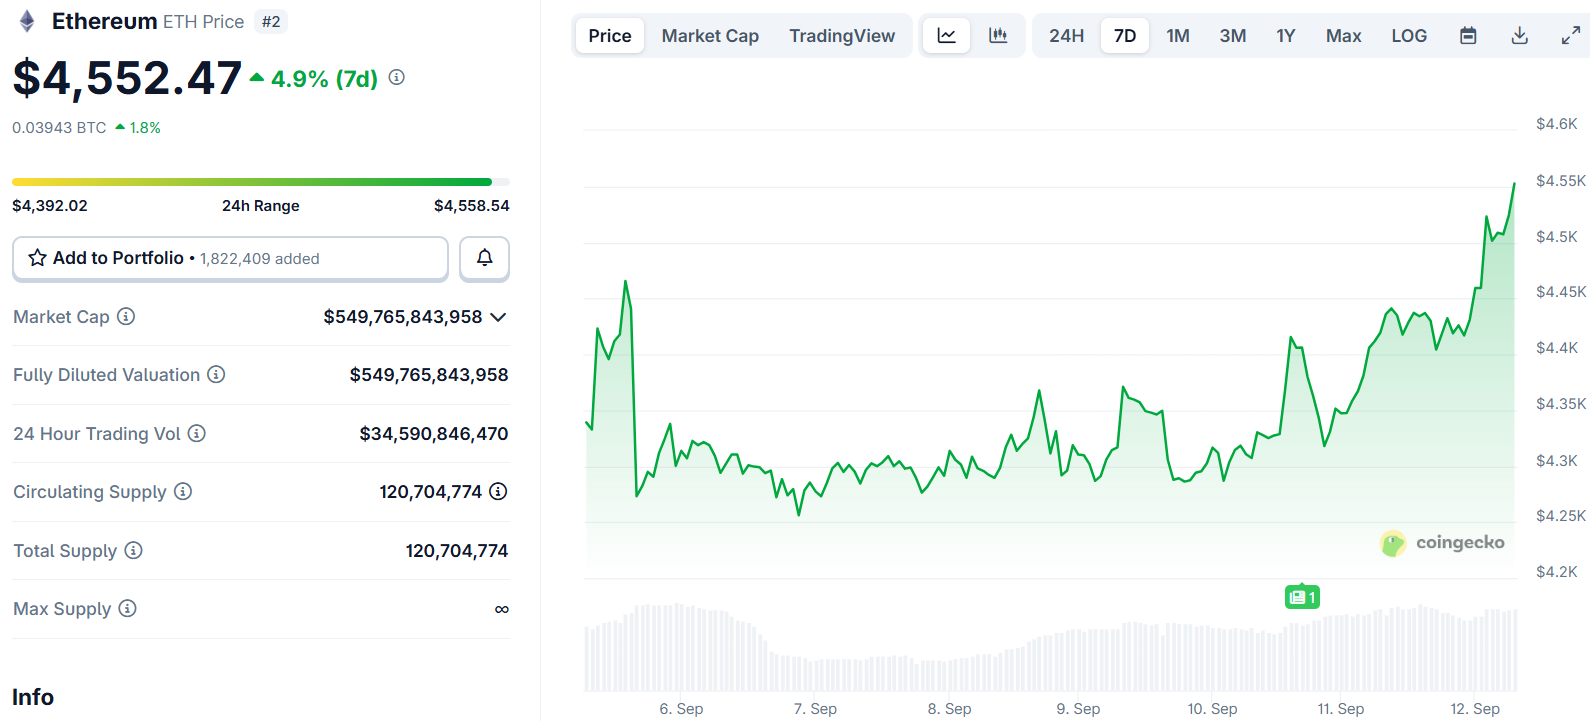Open the Circulating Supply label info icon
The image size is (1590, 721).
pos(183,491)
